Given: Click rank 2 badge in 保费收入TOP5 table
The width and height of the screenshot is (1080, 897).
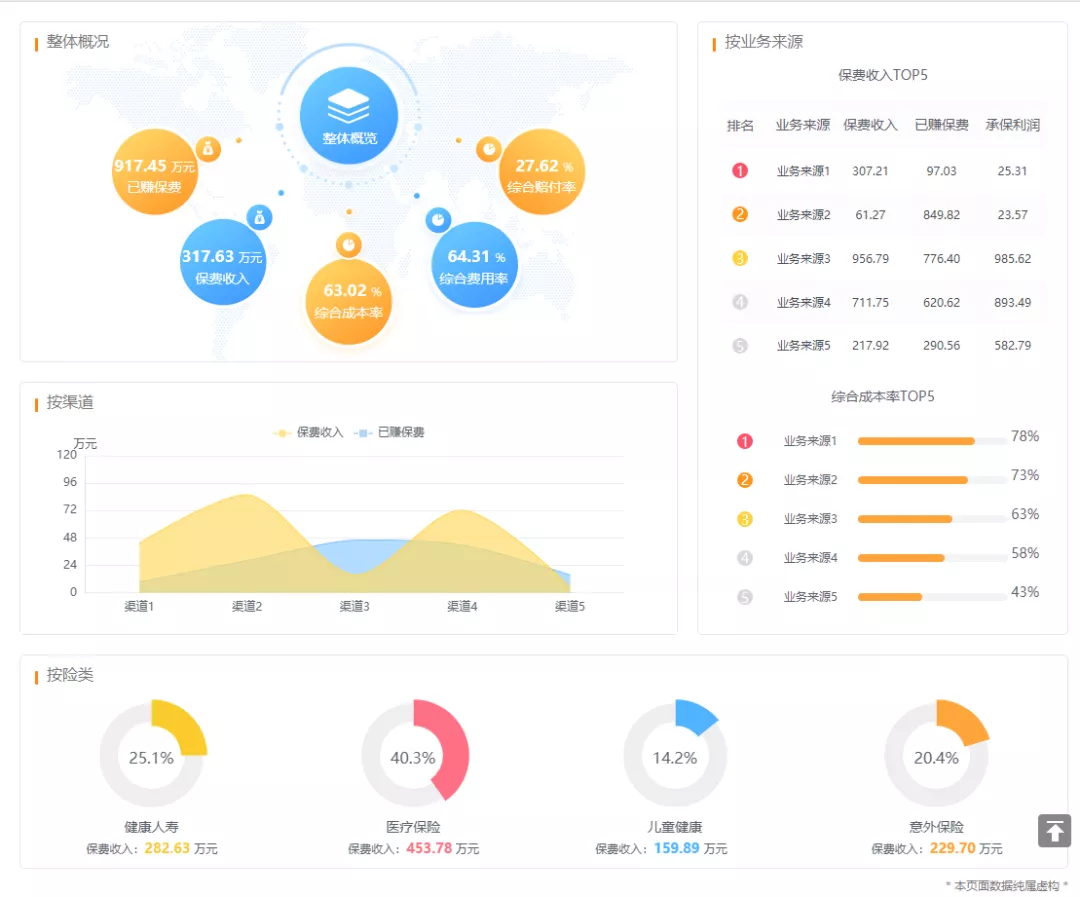Looking at the screenshot, I should click(x=740, y=214).
